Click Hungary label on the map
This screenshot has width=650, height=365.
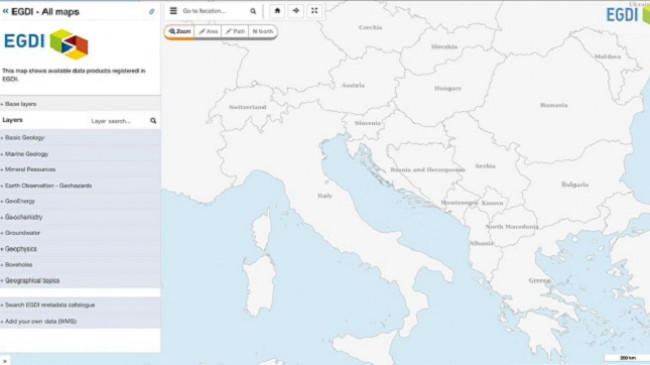(x=448, y=88)
